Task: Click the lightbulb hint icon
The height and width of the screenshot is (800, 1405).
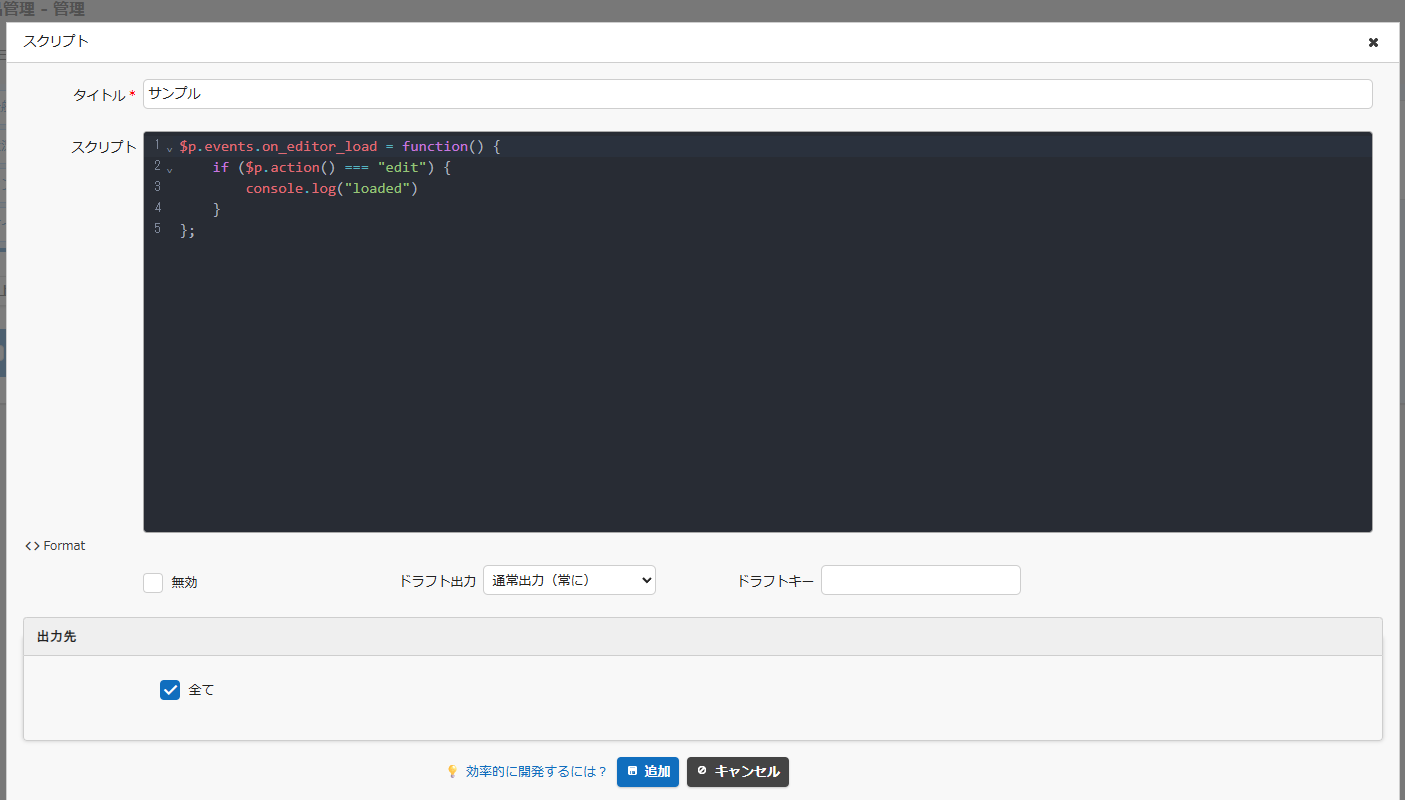Action: click(452, 772)
